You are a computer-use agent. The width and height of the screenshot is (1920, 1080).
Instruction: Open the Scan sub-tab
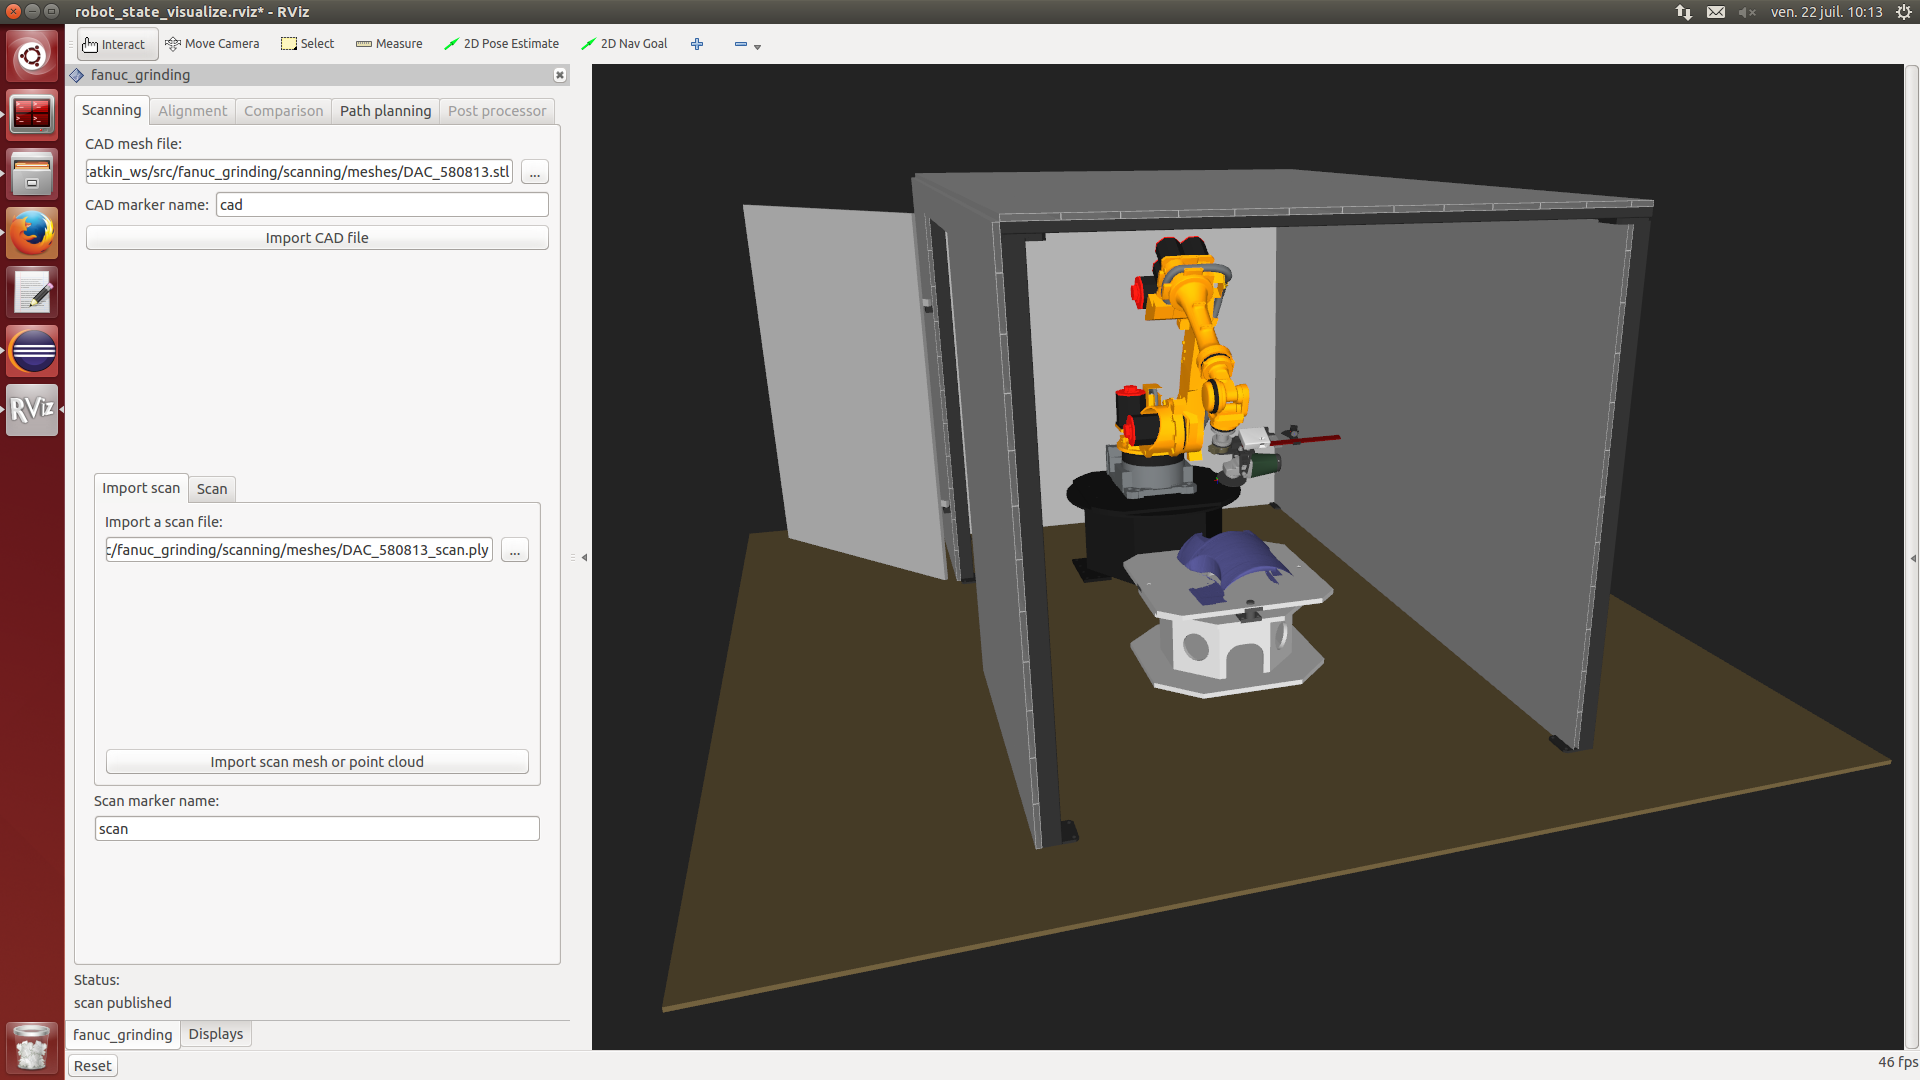(x=212, y=489)
